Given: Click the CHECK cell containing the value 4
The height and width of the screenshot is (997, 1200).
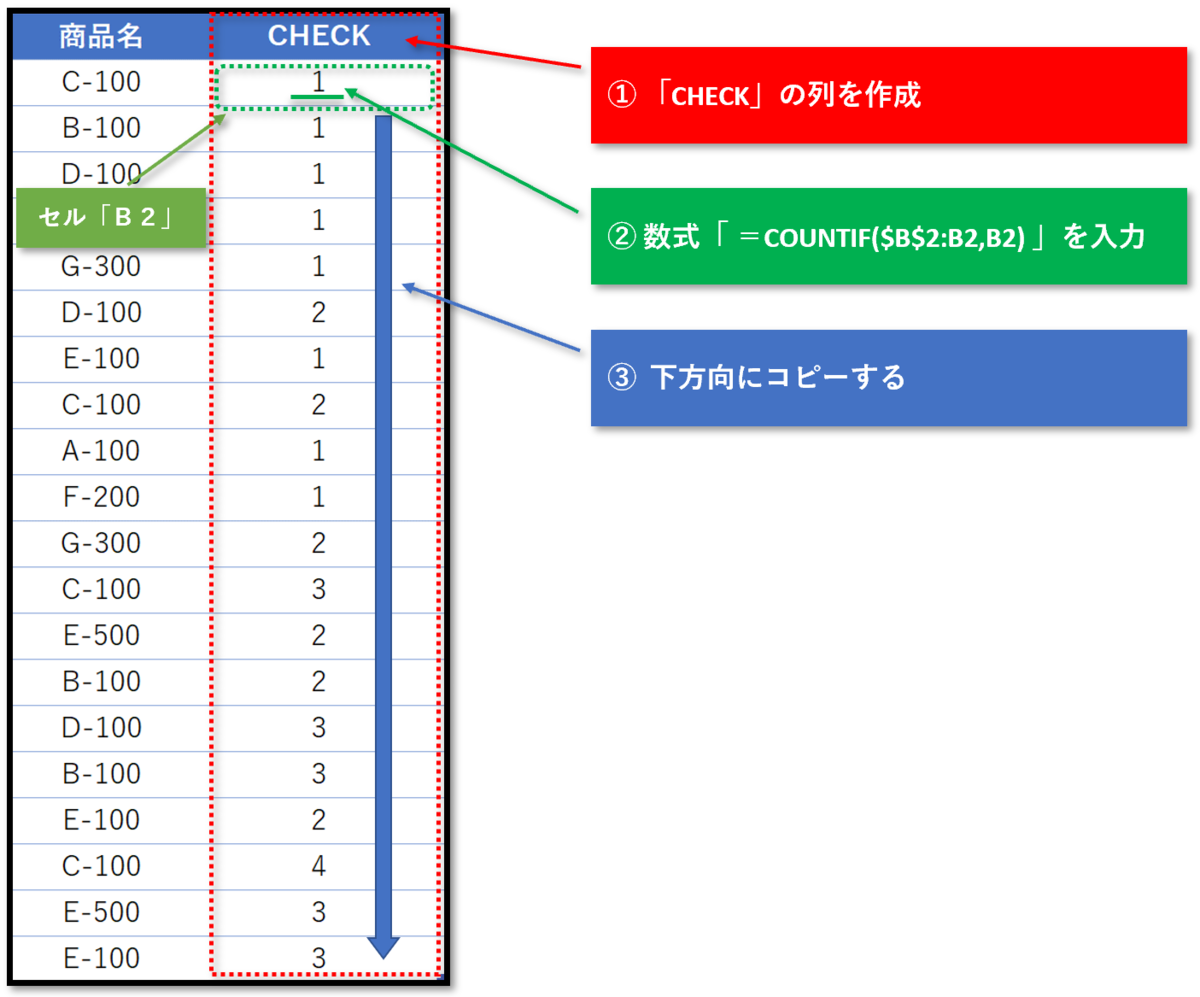Looking at the screenshot, I should (318, 866).
